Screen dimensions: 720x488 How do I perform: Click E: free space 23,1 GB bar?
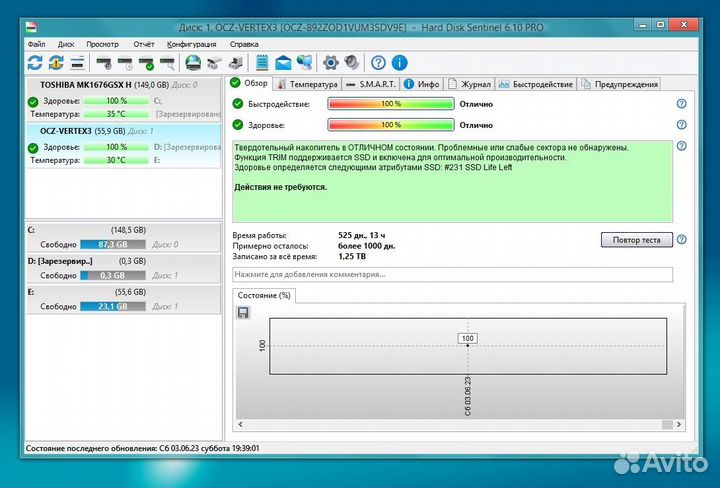113,306
